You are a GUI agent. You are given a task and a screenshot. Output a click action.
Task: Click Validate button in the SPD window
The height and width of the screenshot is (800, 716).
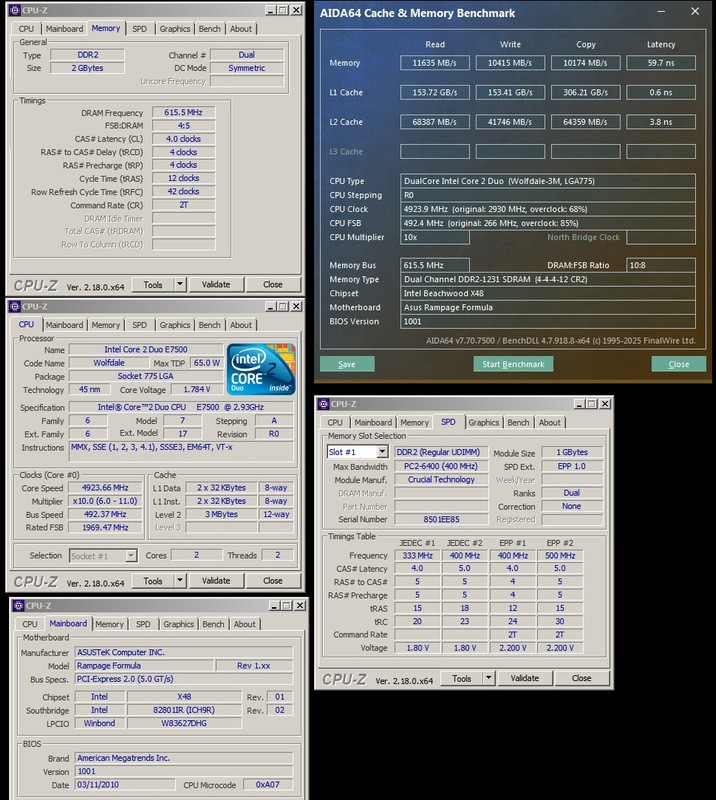pos(525,678)
